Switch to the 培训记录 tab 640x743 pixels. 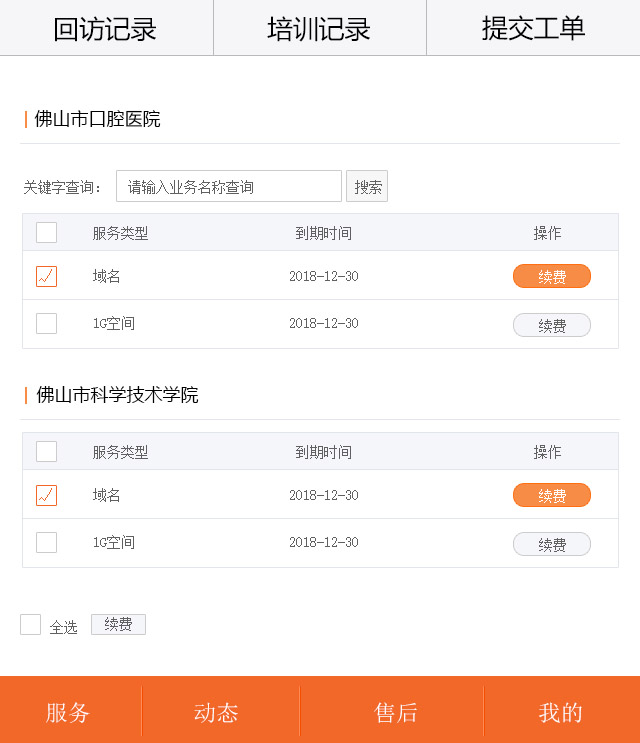[x=319, y=28]
